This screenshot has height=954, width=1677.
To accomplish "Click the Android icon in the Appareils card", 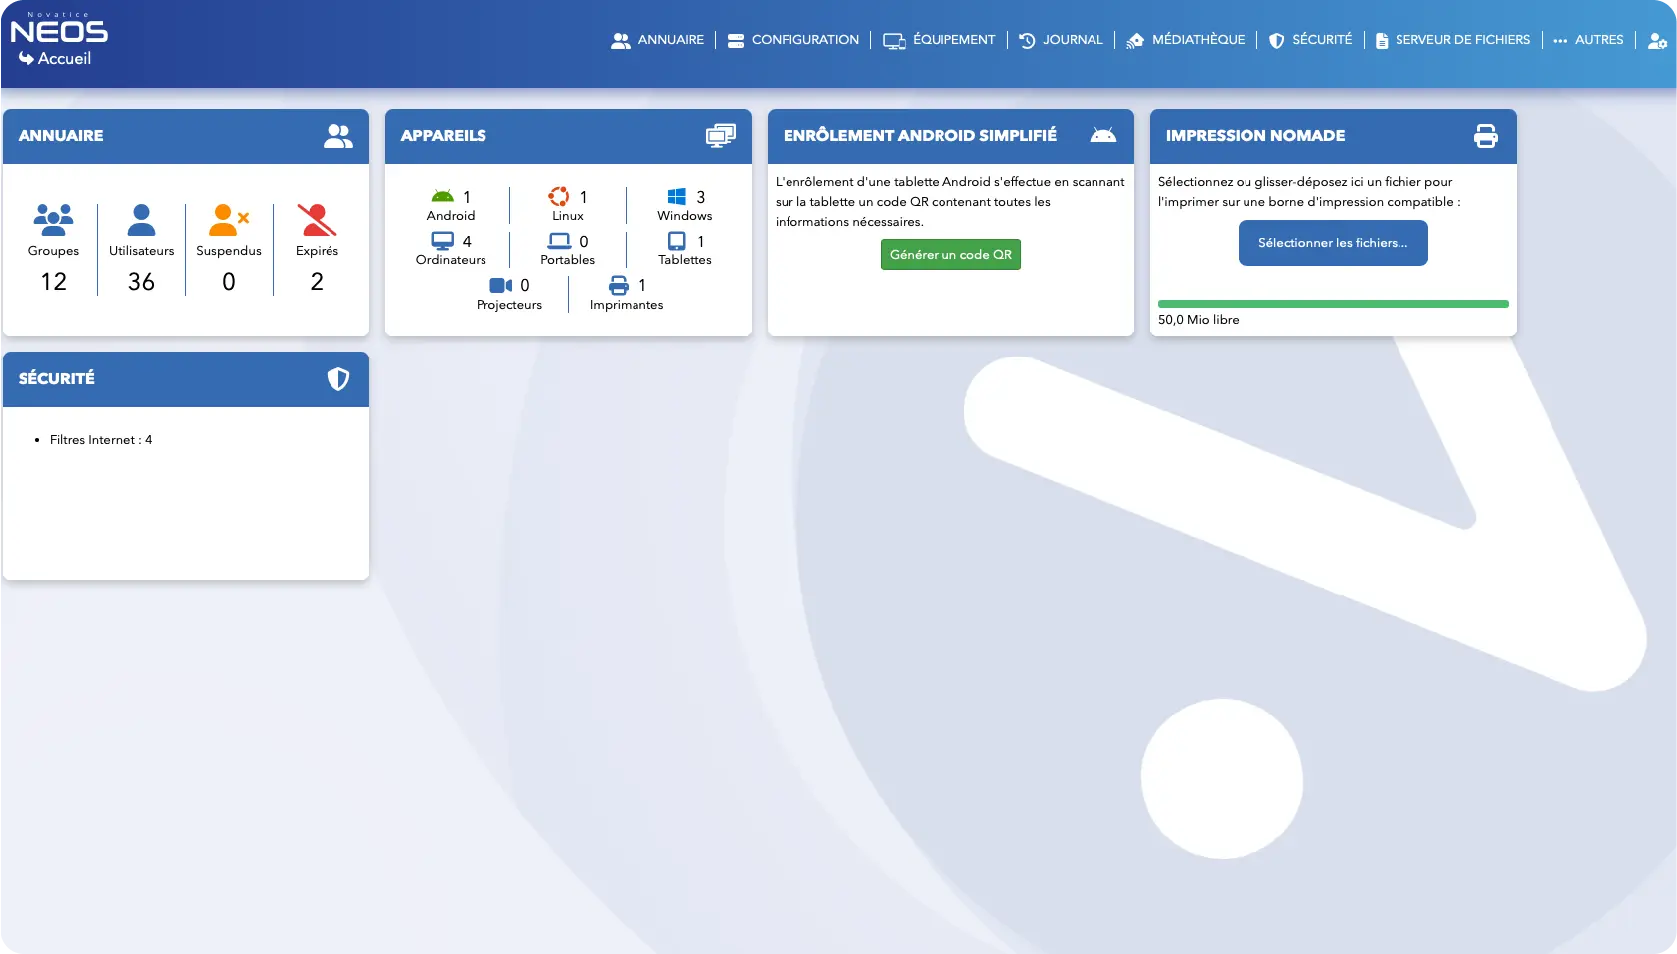I will point(441,195).
